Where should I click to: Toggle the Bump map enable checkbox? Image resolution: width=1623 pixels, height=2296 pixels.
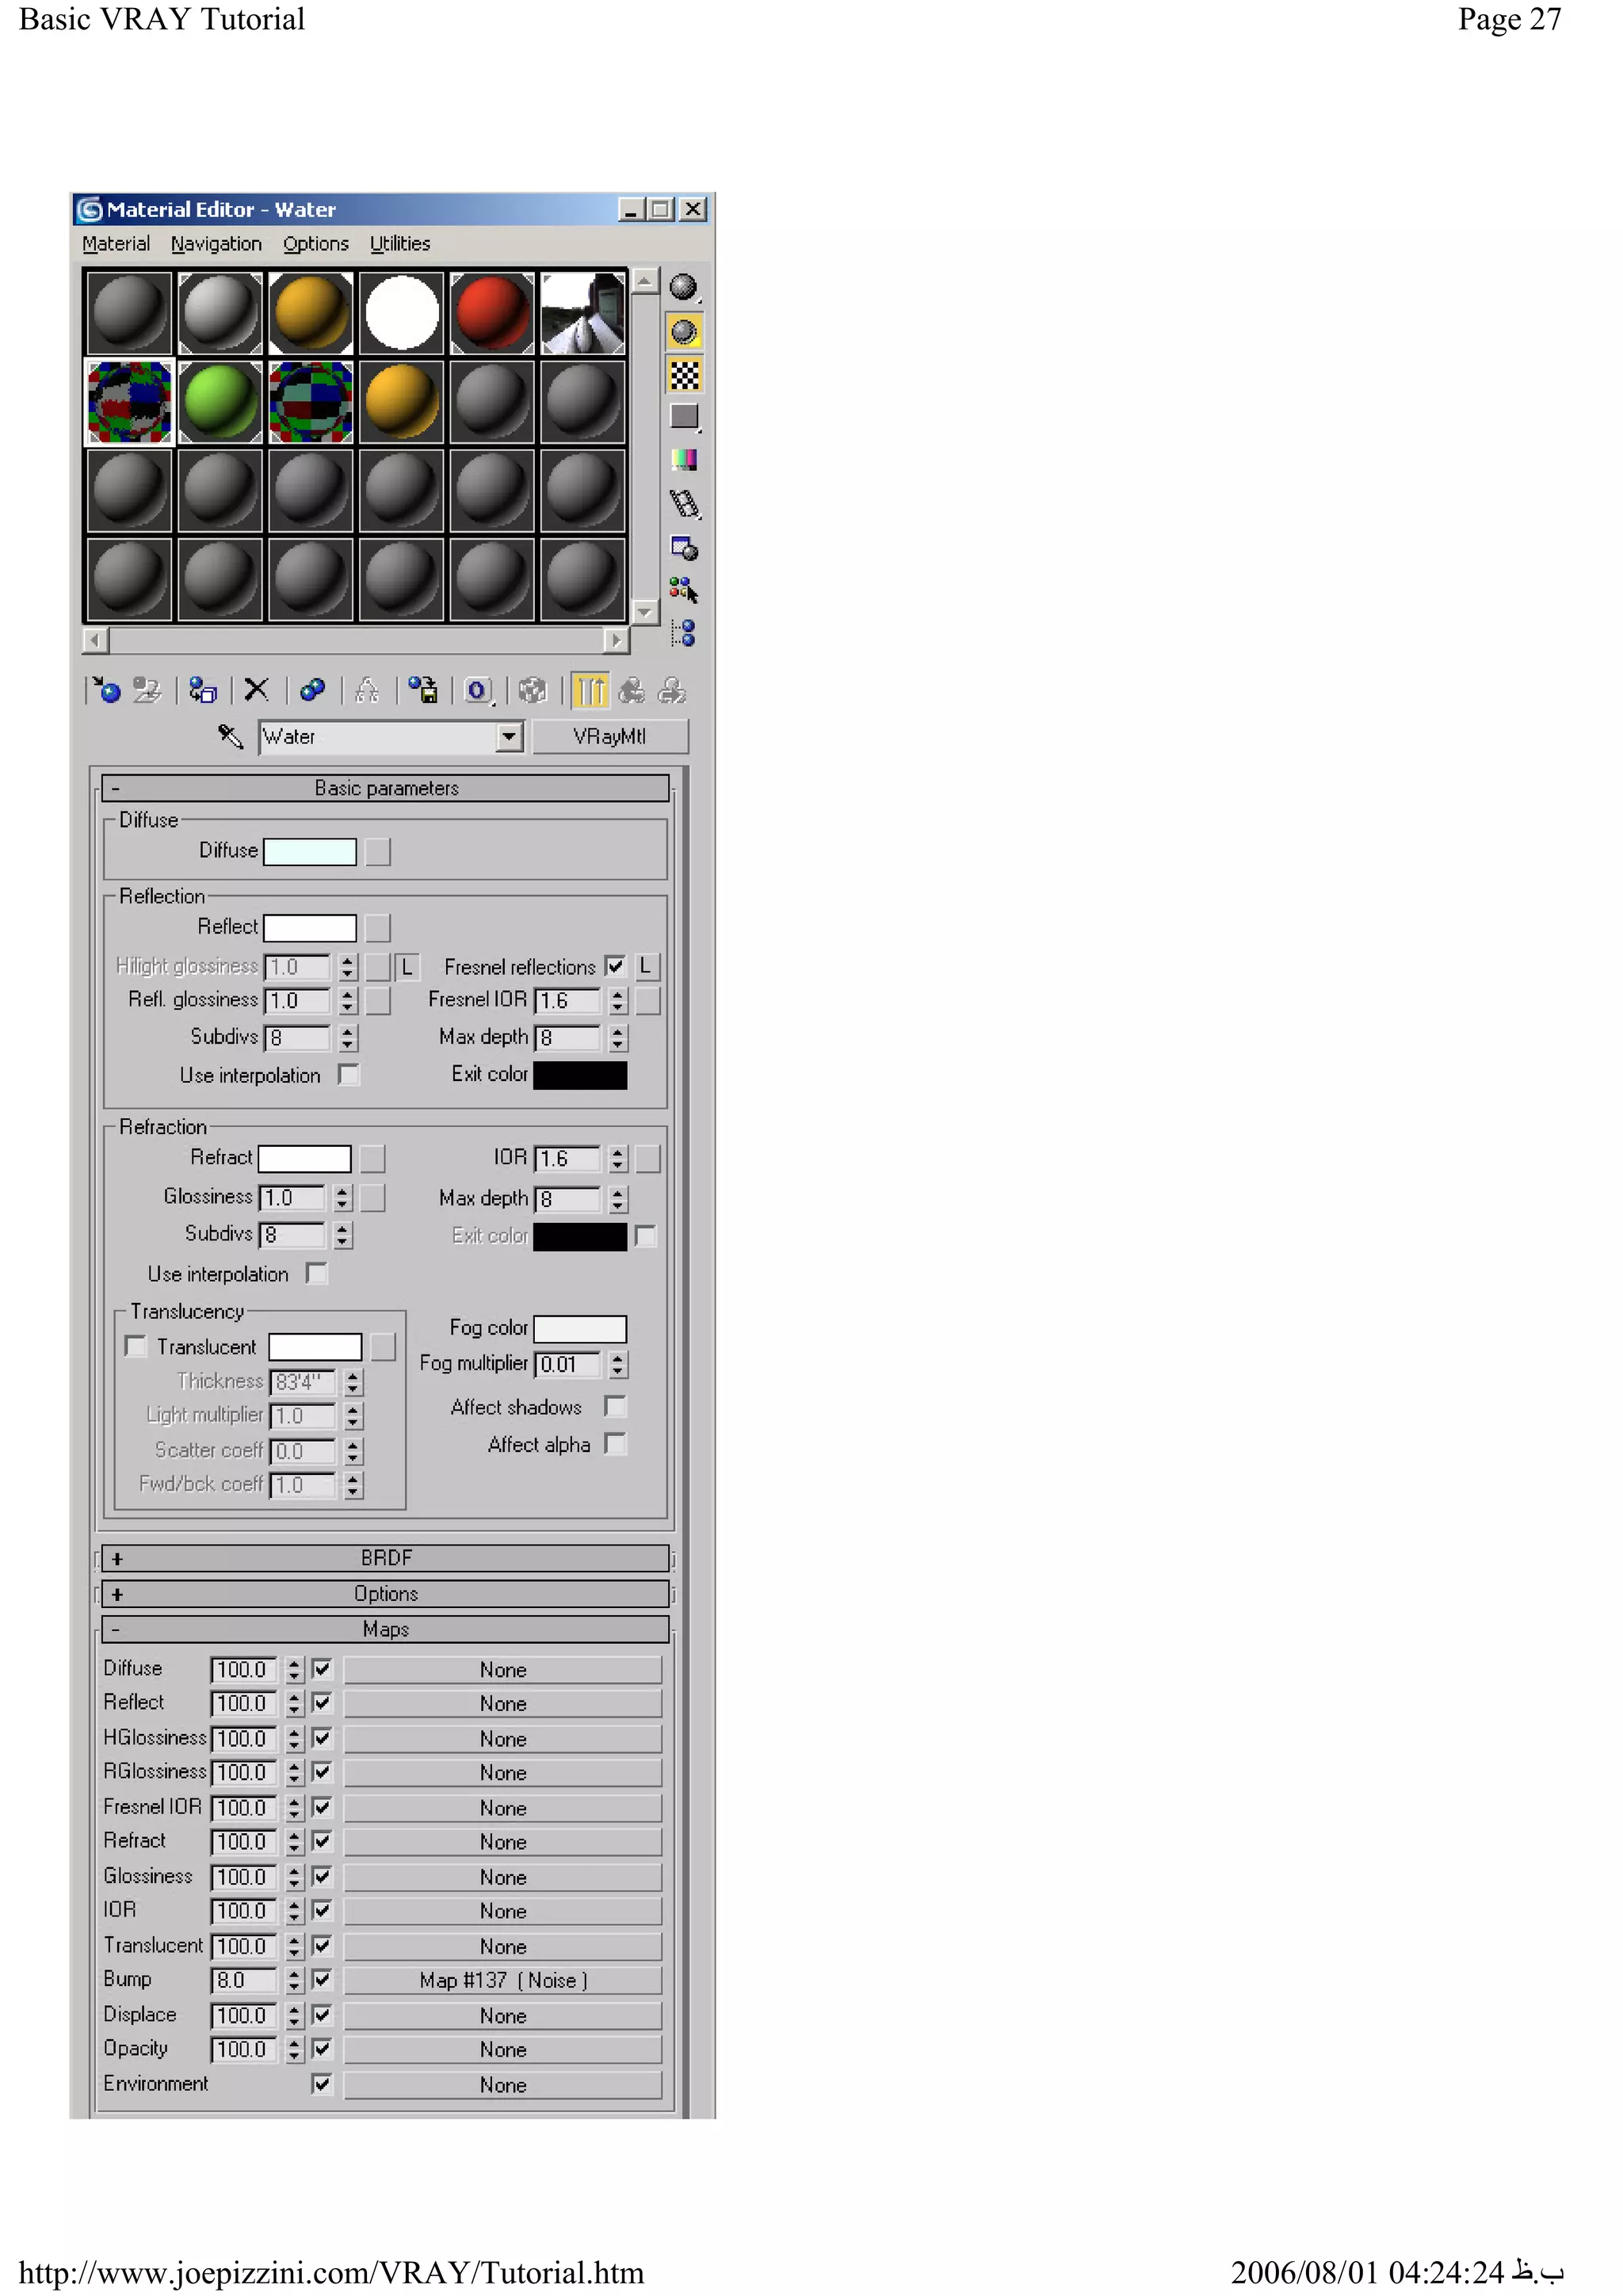point(322,1981)
